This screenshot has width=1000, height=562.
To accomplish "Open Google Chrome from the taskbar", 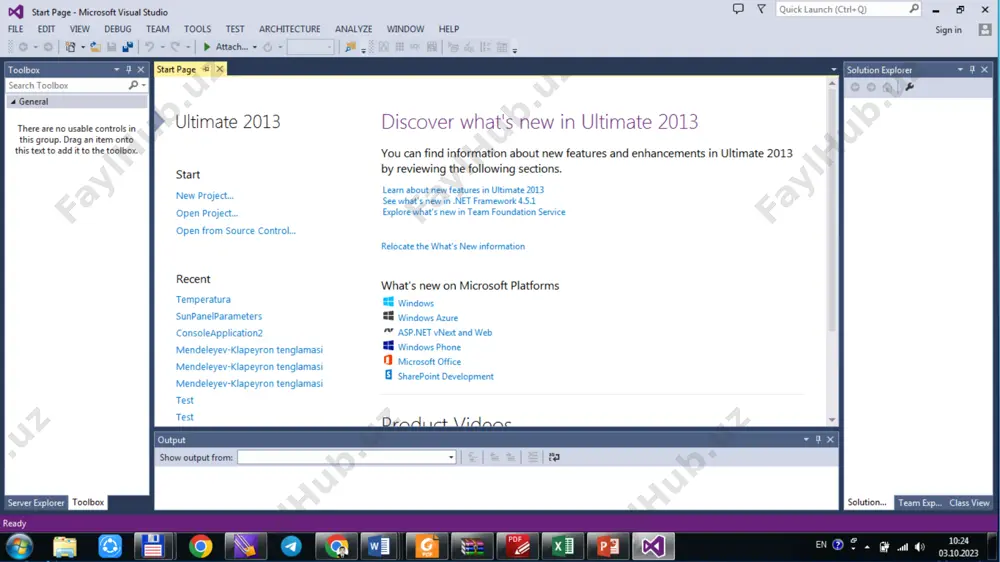I will tap(200, 547).
